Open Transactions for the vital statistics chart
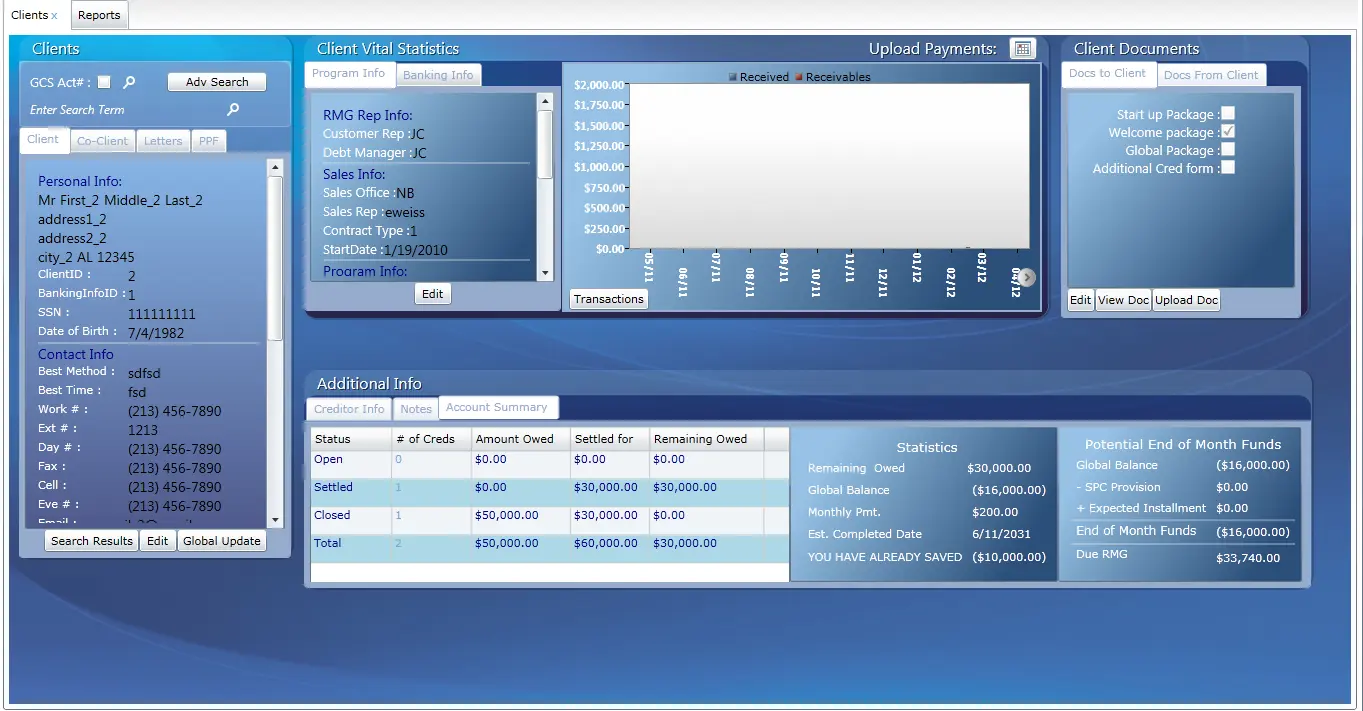The height and width of the screenshot is (711, 1363). (x=608, y=298)
